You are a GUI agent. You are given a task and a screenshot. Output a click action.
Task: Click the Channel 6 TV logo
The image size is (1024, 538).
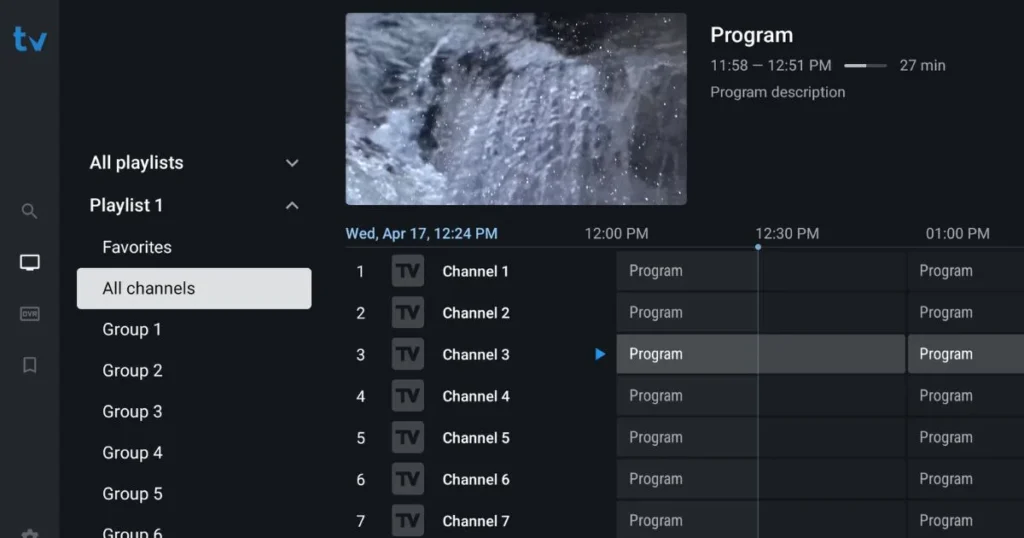pyautogui.click(x=408, y=479)
